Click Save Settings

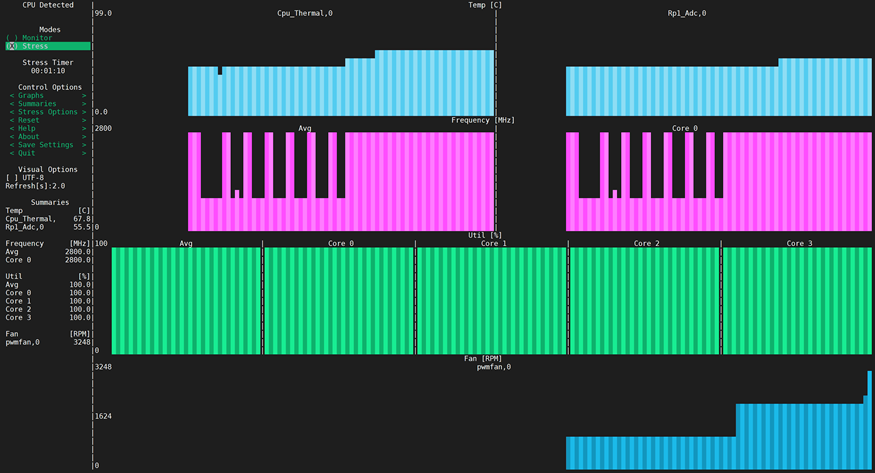(48, 145)
